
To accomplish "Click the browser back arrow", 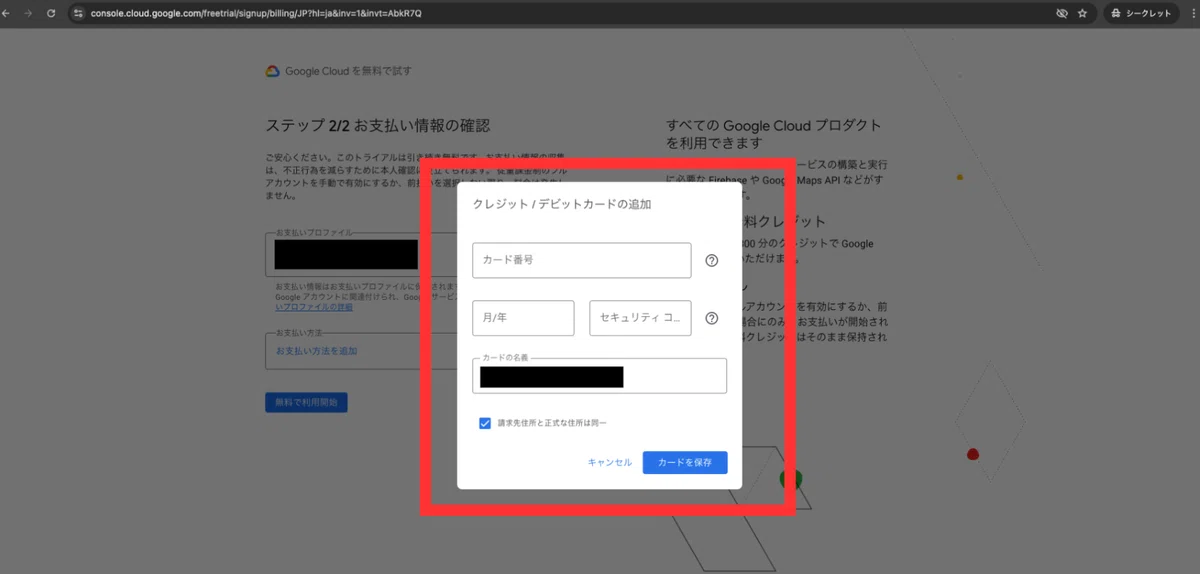I will pyautogui.click(x=6, y=13).
